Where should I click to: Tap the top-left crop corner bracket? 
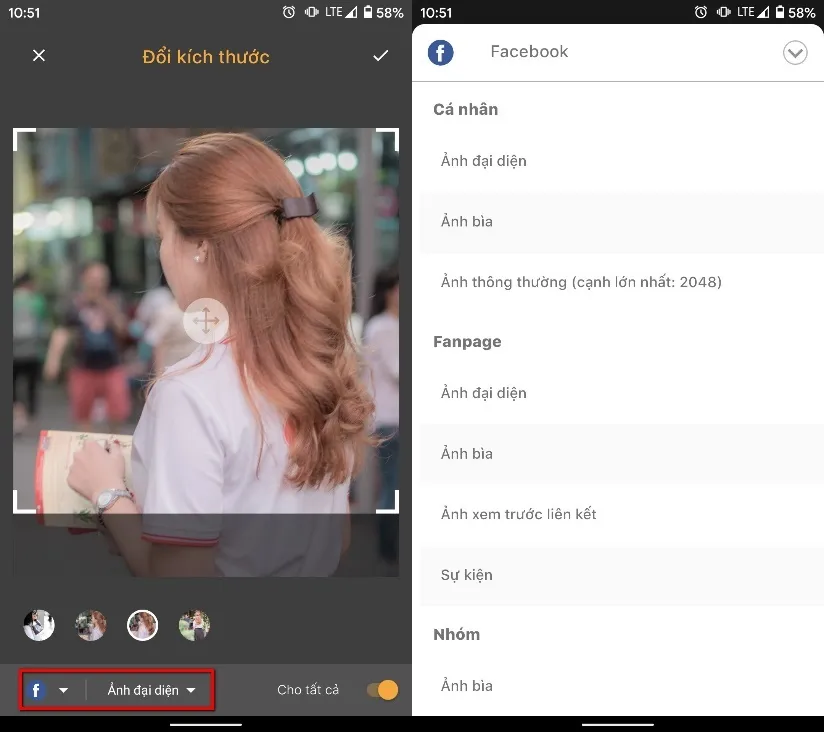click(x=20, y=135)
